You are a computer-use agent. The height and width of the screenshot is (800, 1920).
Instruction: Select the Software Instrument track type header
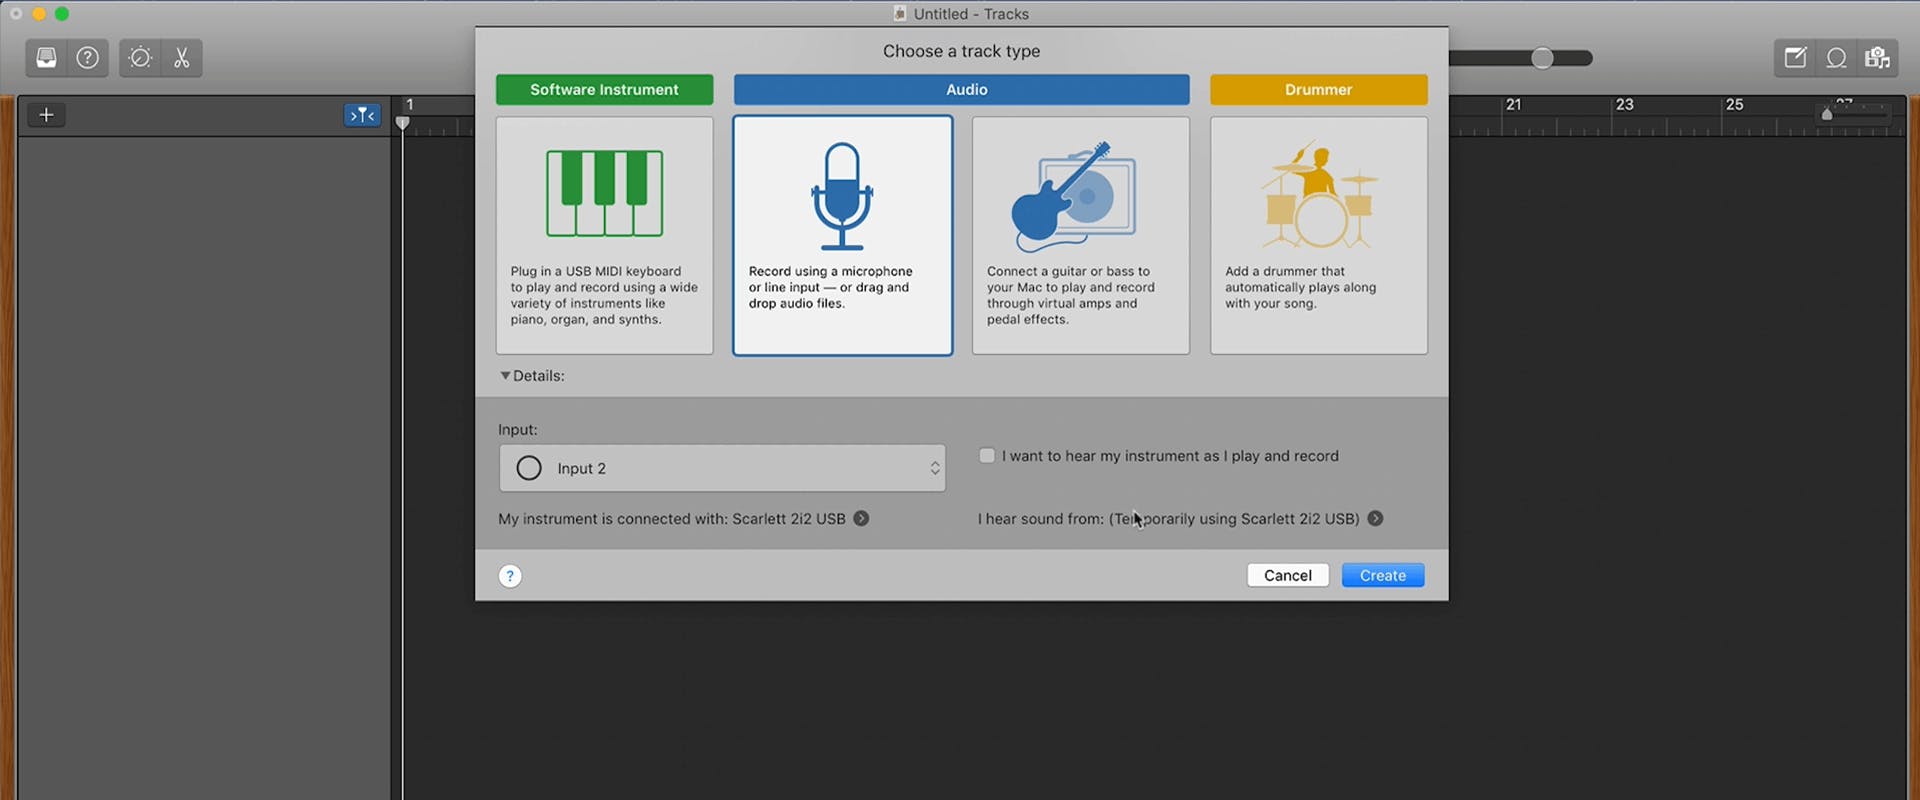[604, 90]
